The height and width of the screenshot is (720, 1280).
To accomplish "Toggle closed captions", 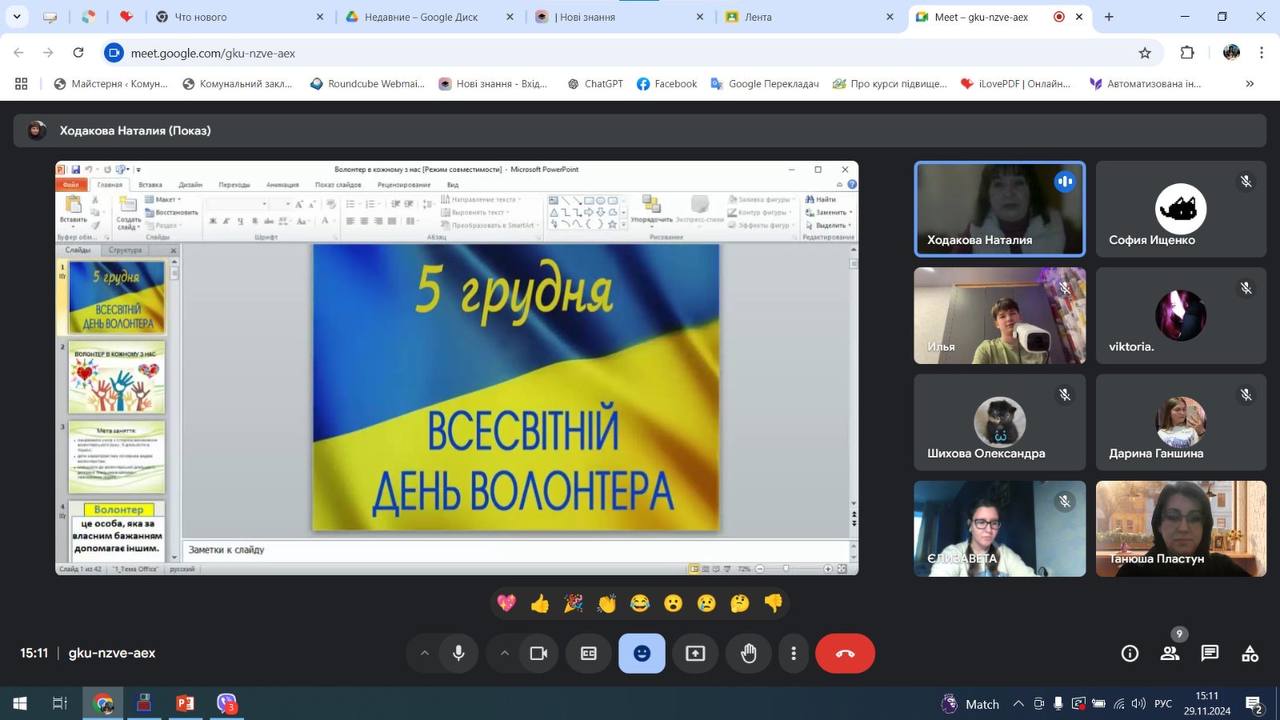I will pyautogui.click(x=589, y=653).
